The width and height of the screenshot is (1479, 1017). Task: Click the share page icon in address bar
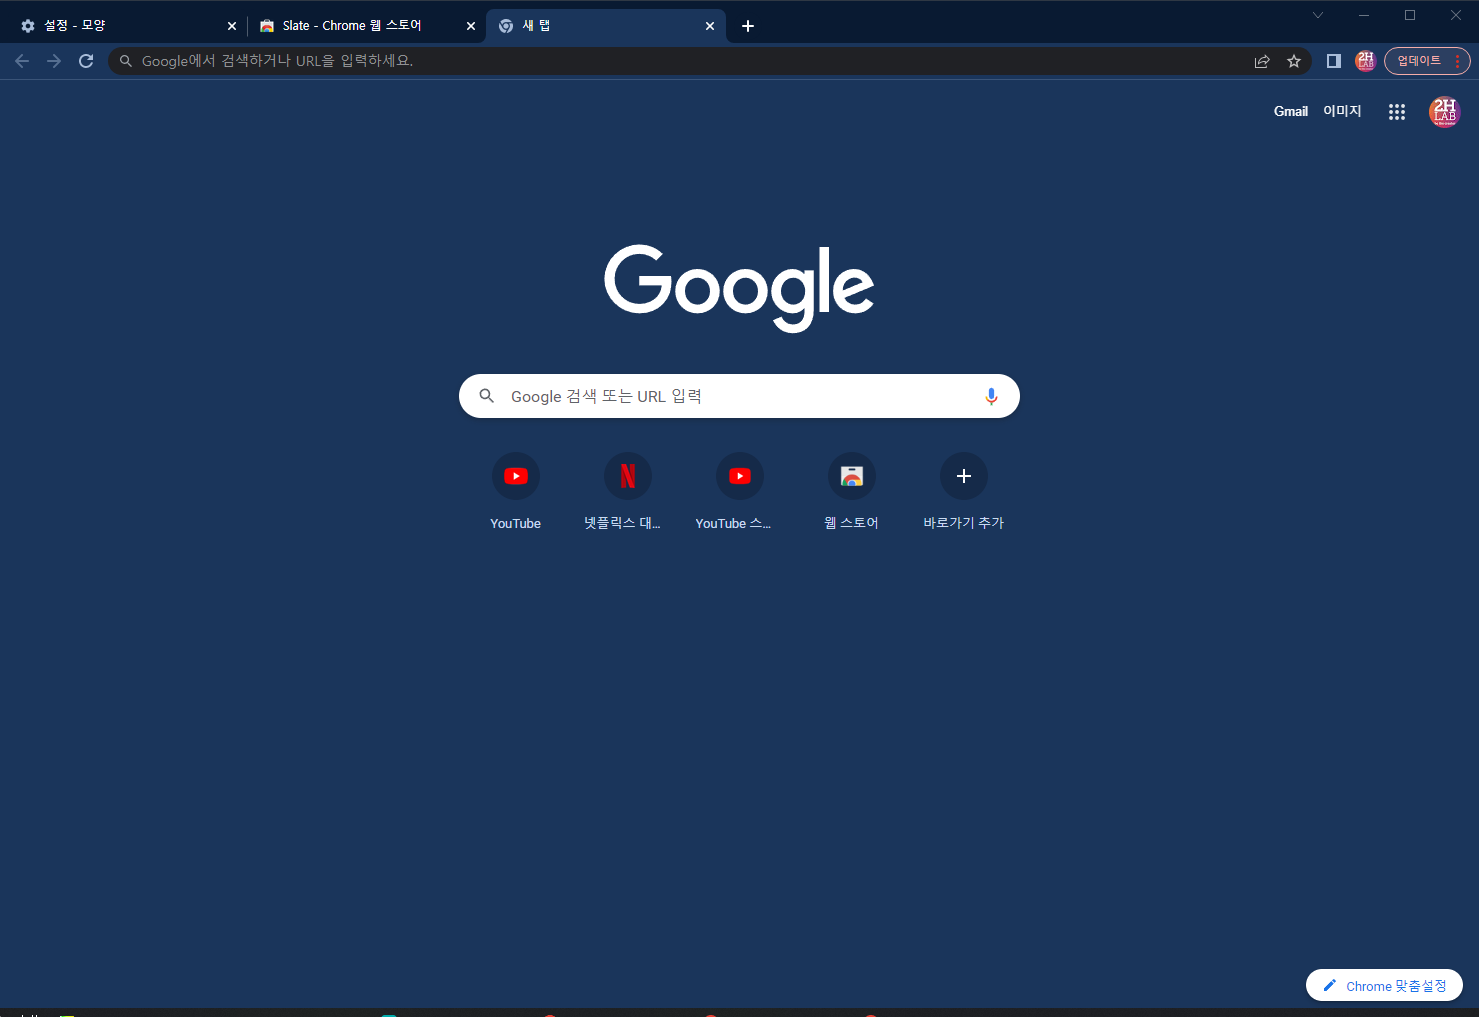tap(1262, 61)
